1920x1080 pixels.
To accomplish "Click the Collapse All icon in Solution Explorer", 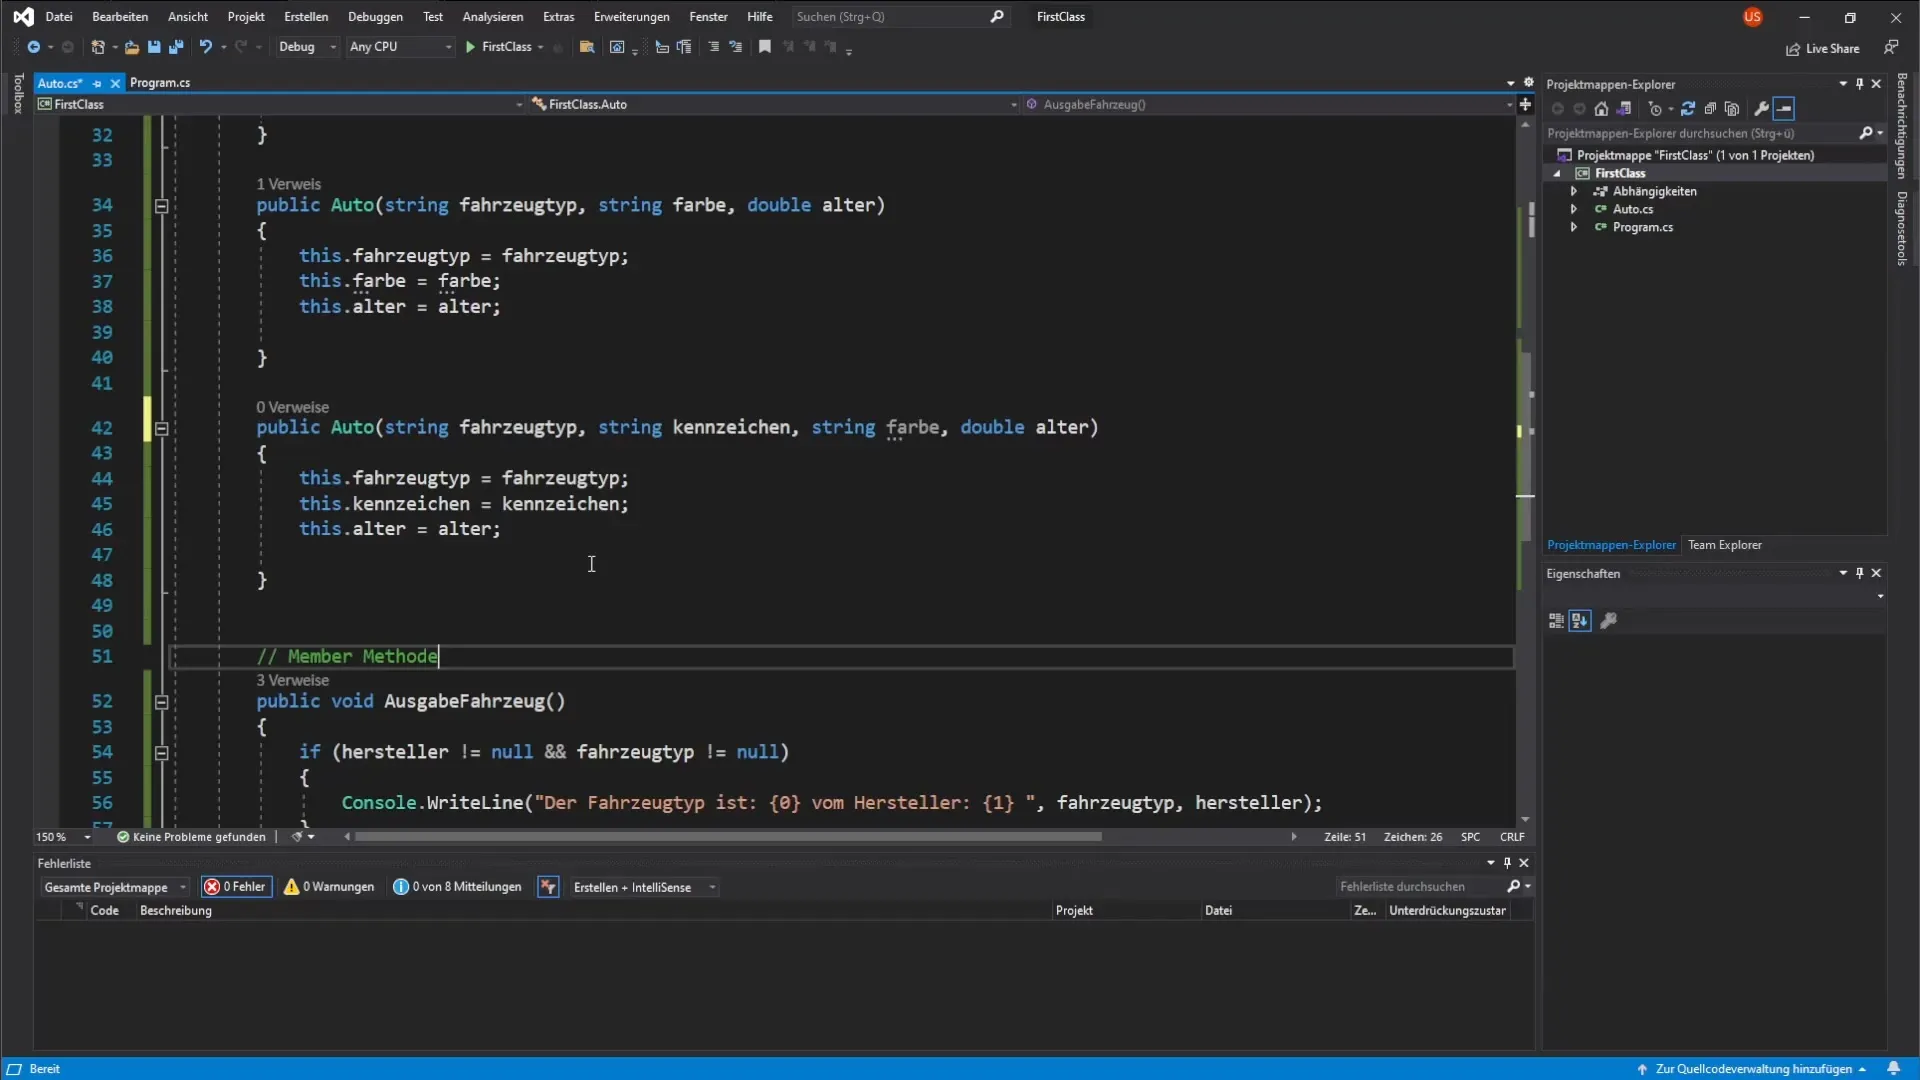I will [x=1710, y=109].
